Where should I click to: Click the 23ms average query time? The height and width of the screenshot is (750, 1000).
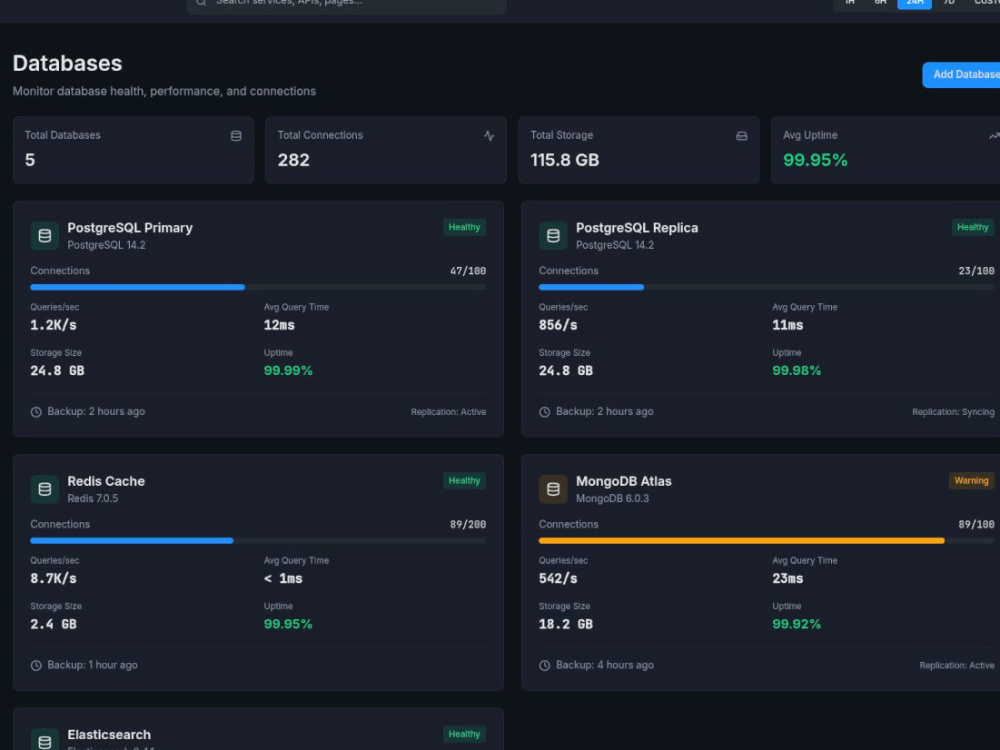click(788, 578)
